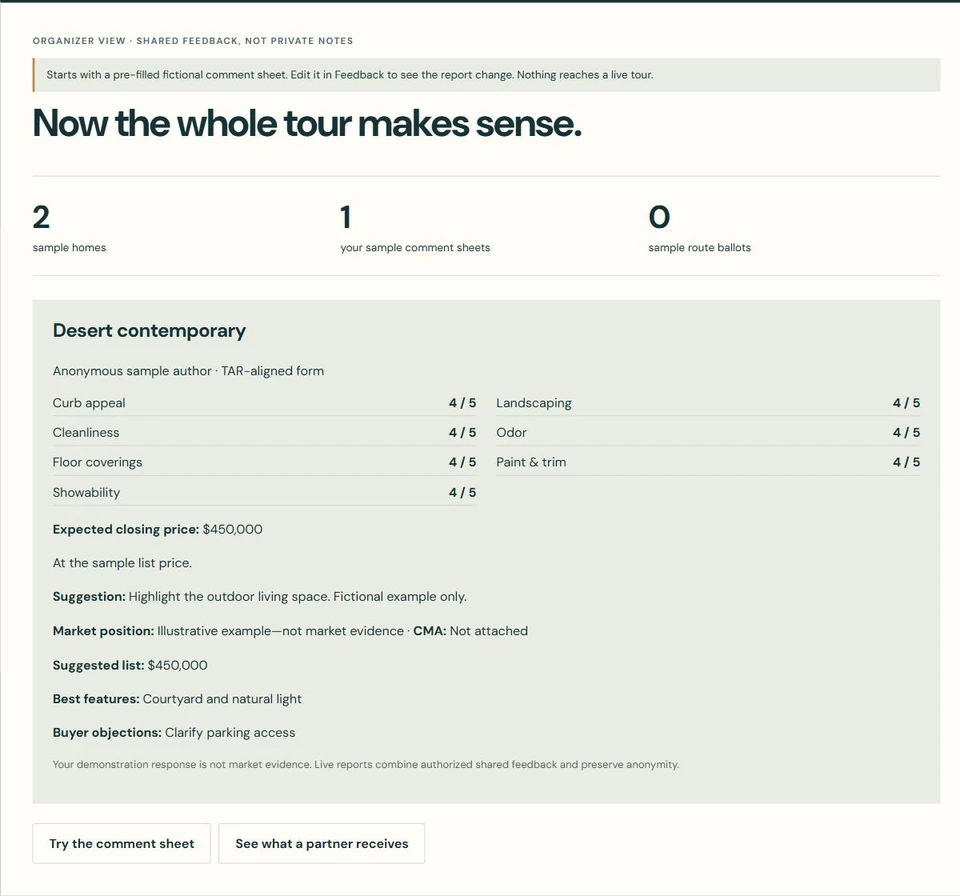Screen dimensions: 960x896
Task: Click the 'sample route ballots' label
Action: [699, 247]
